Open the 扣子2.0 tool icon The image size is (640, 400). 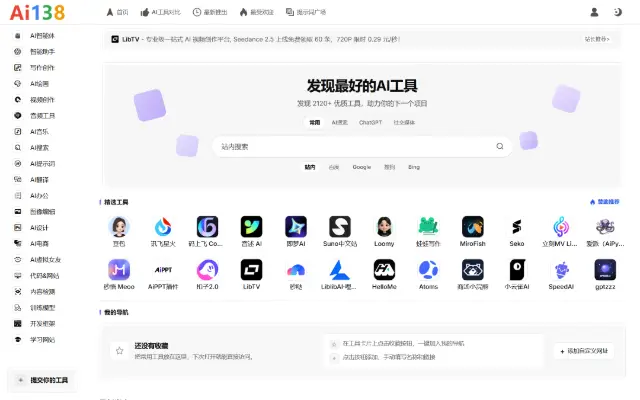click(207, 270)
